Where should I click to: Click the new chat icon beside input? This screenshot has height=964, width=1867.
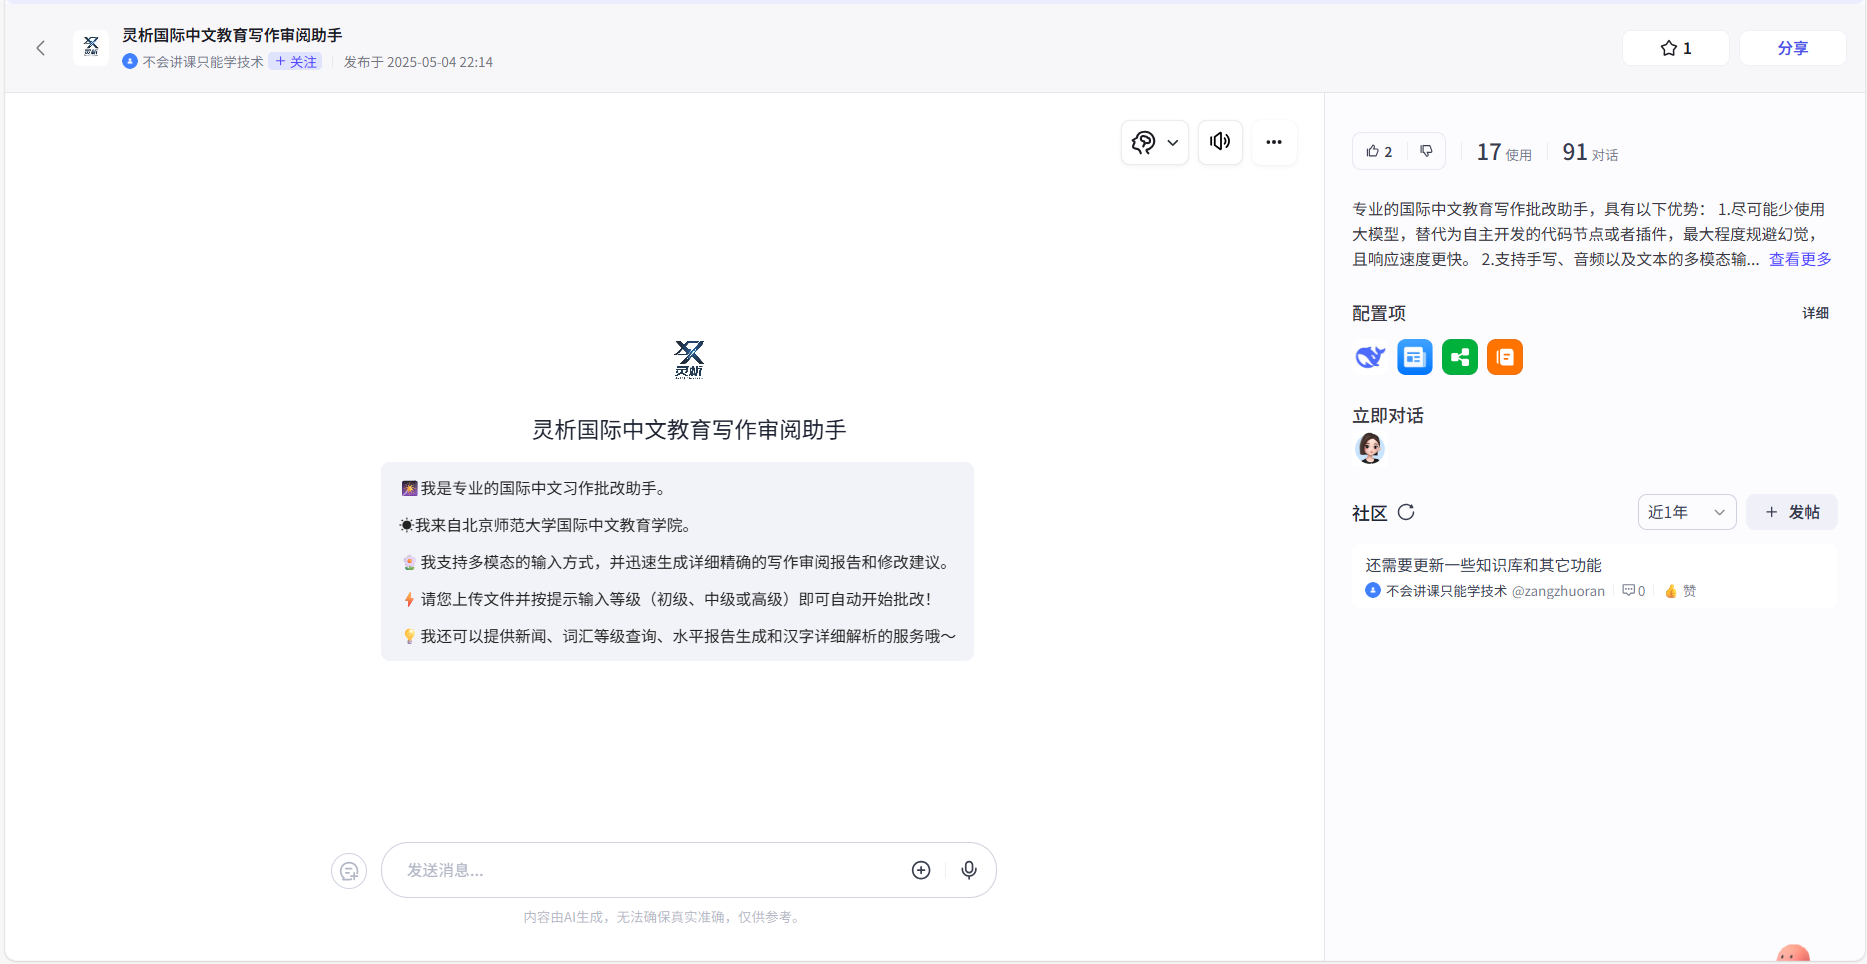(x=349, y=871)
